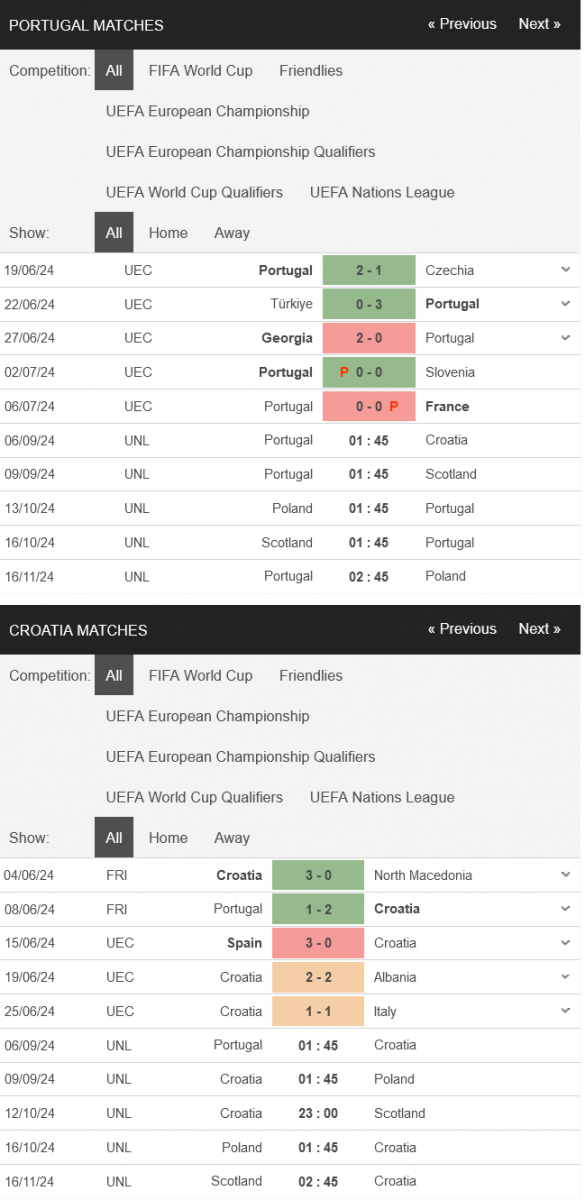The width and height of the screenshot is (585, 1200).
Task: Show only Away matches for Croatia
Action: pos(232,838)
